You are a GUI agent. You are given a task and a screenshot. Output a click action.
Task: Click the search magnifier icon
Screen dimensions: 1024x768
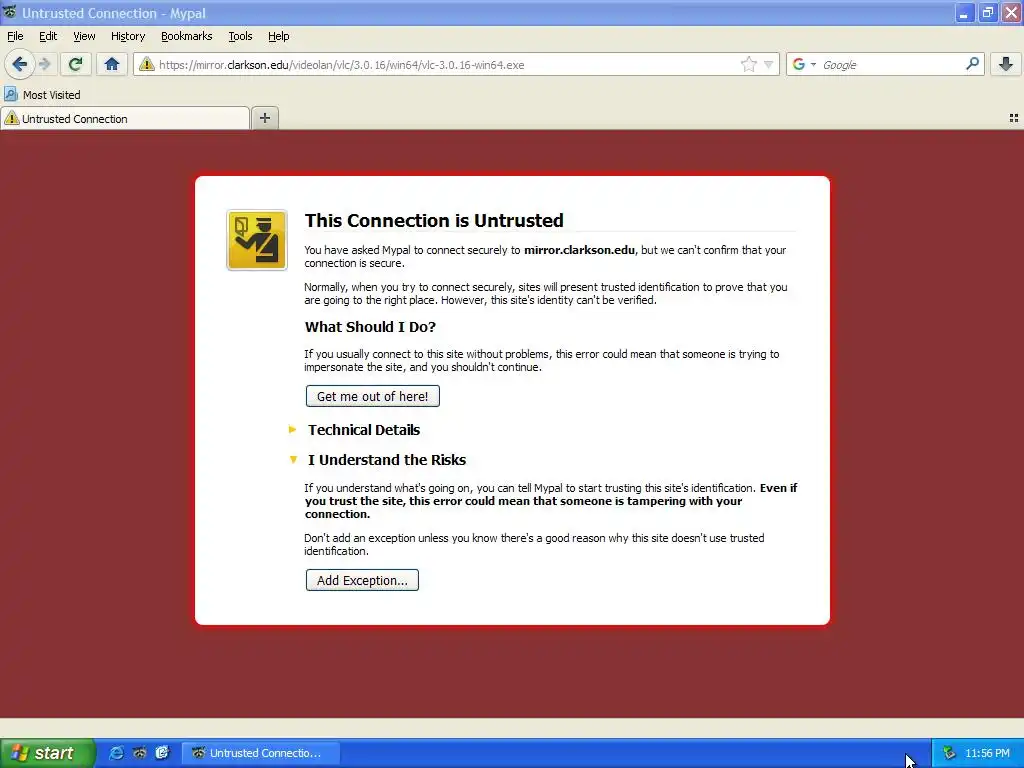972,64
